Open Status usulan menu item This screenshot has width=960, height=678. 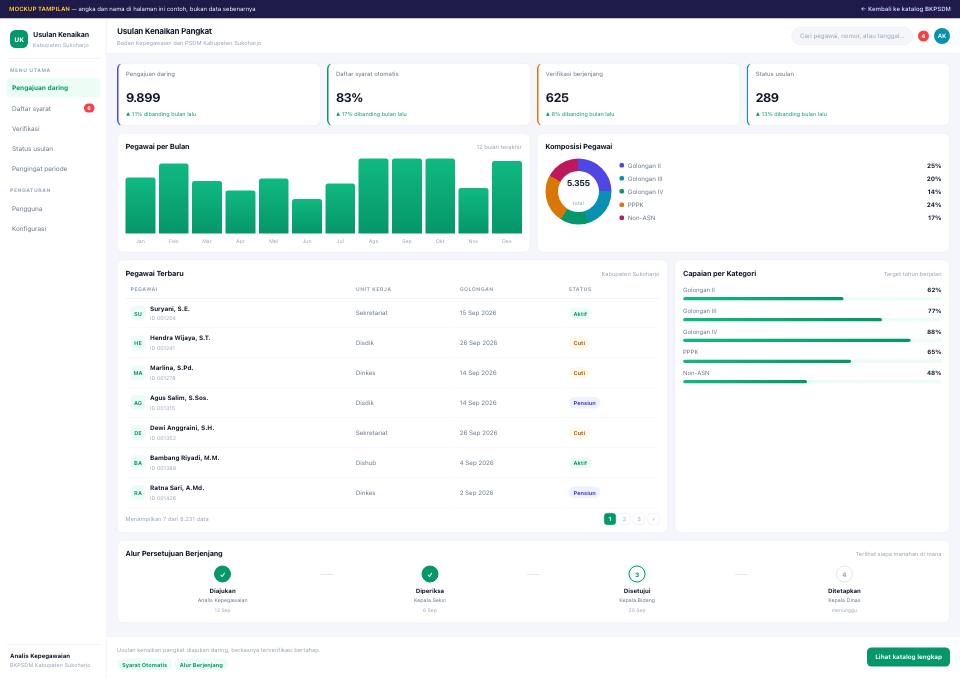point(53,149)
